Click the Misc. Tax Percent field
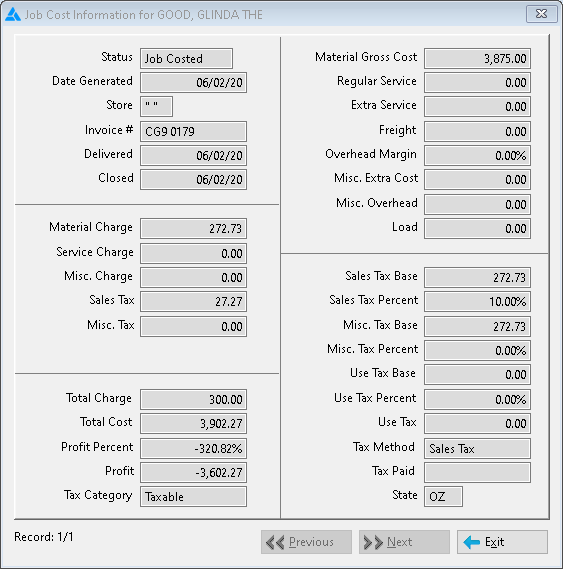Screen dimensions: 563x569 [x=477, y=350]
